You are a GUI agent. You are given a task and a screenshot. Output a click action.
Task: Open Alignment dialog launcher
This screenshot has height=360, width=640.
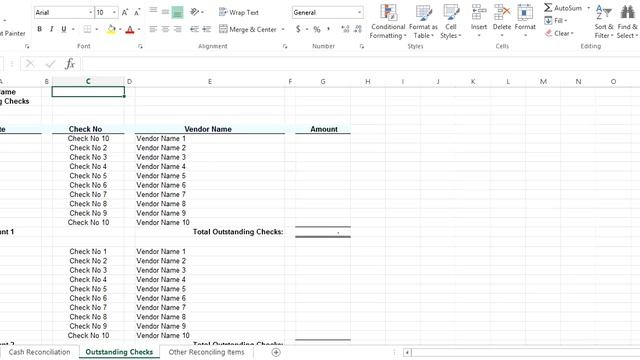point(285,47)
